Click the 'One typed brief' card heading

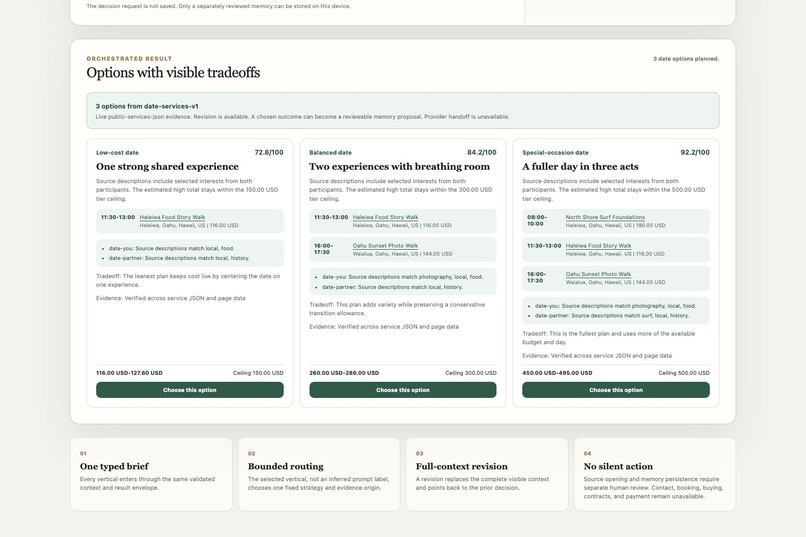pyautogui.click(x=114, y=466)
